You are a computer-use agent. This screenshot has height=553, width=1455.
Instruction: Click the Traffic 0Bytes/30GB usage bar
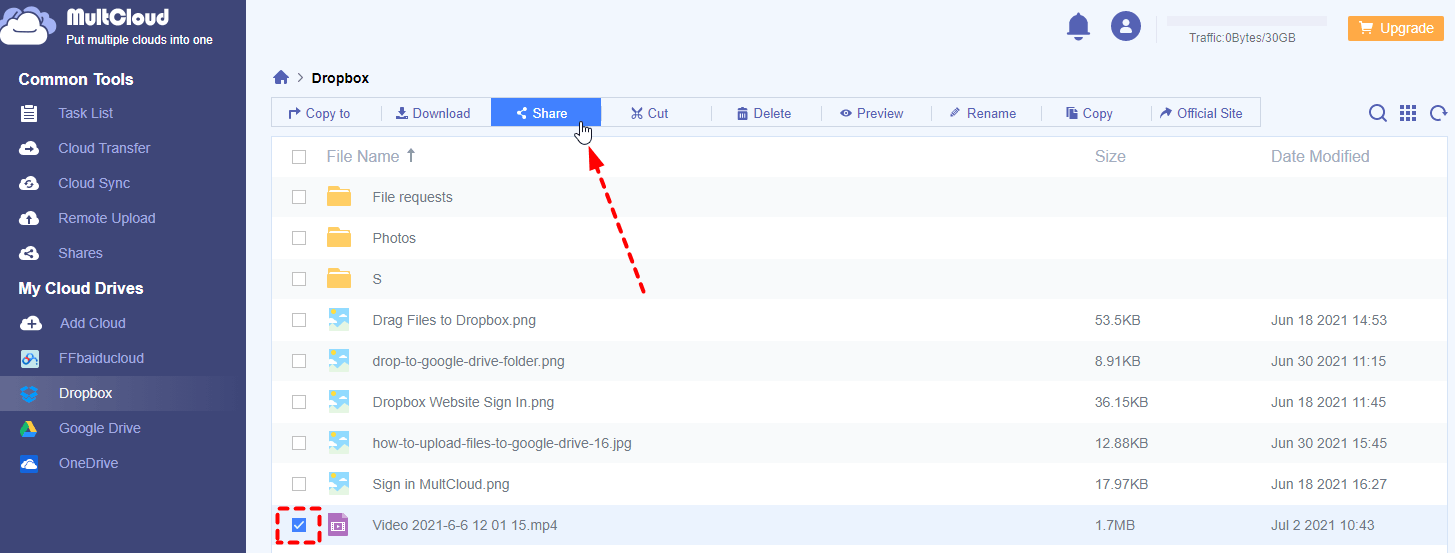pos(1247,21)
